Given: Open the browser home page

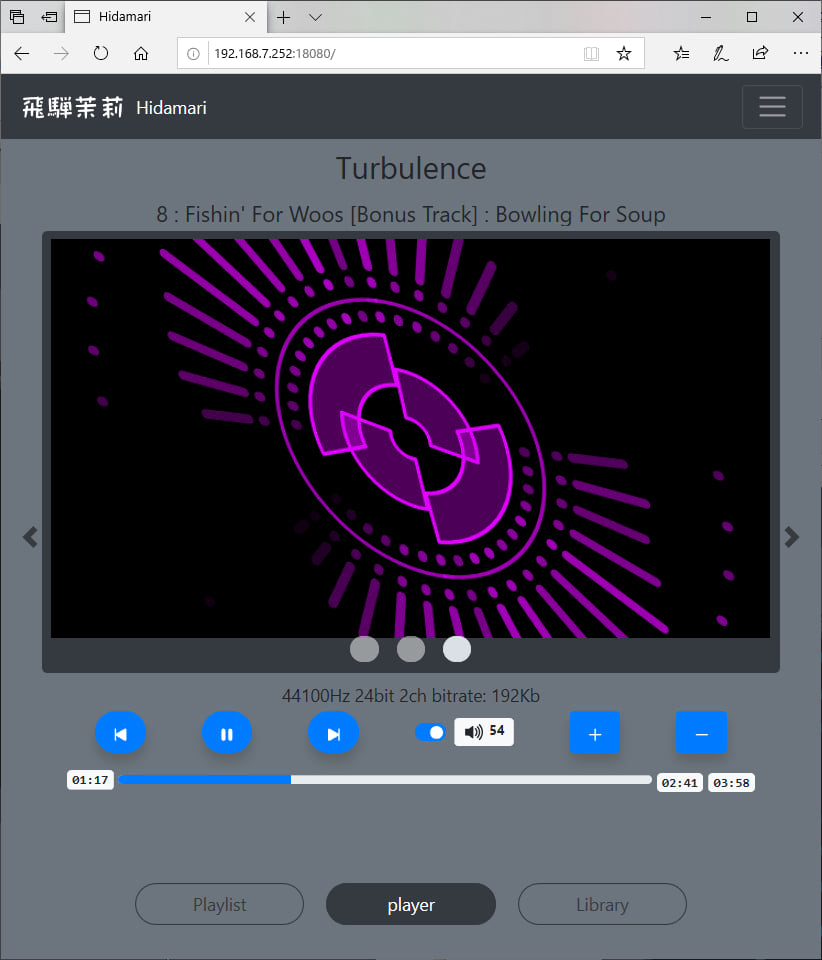Looking at the screenshot, I should [x=141, y=54].
